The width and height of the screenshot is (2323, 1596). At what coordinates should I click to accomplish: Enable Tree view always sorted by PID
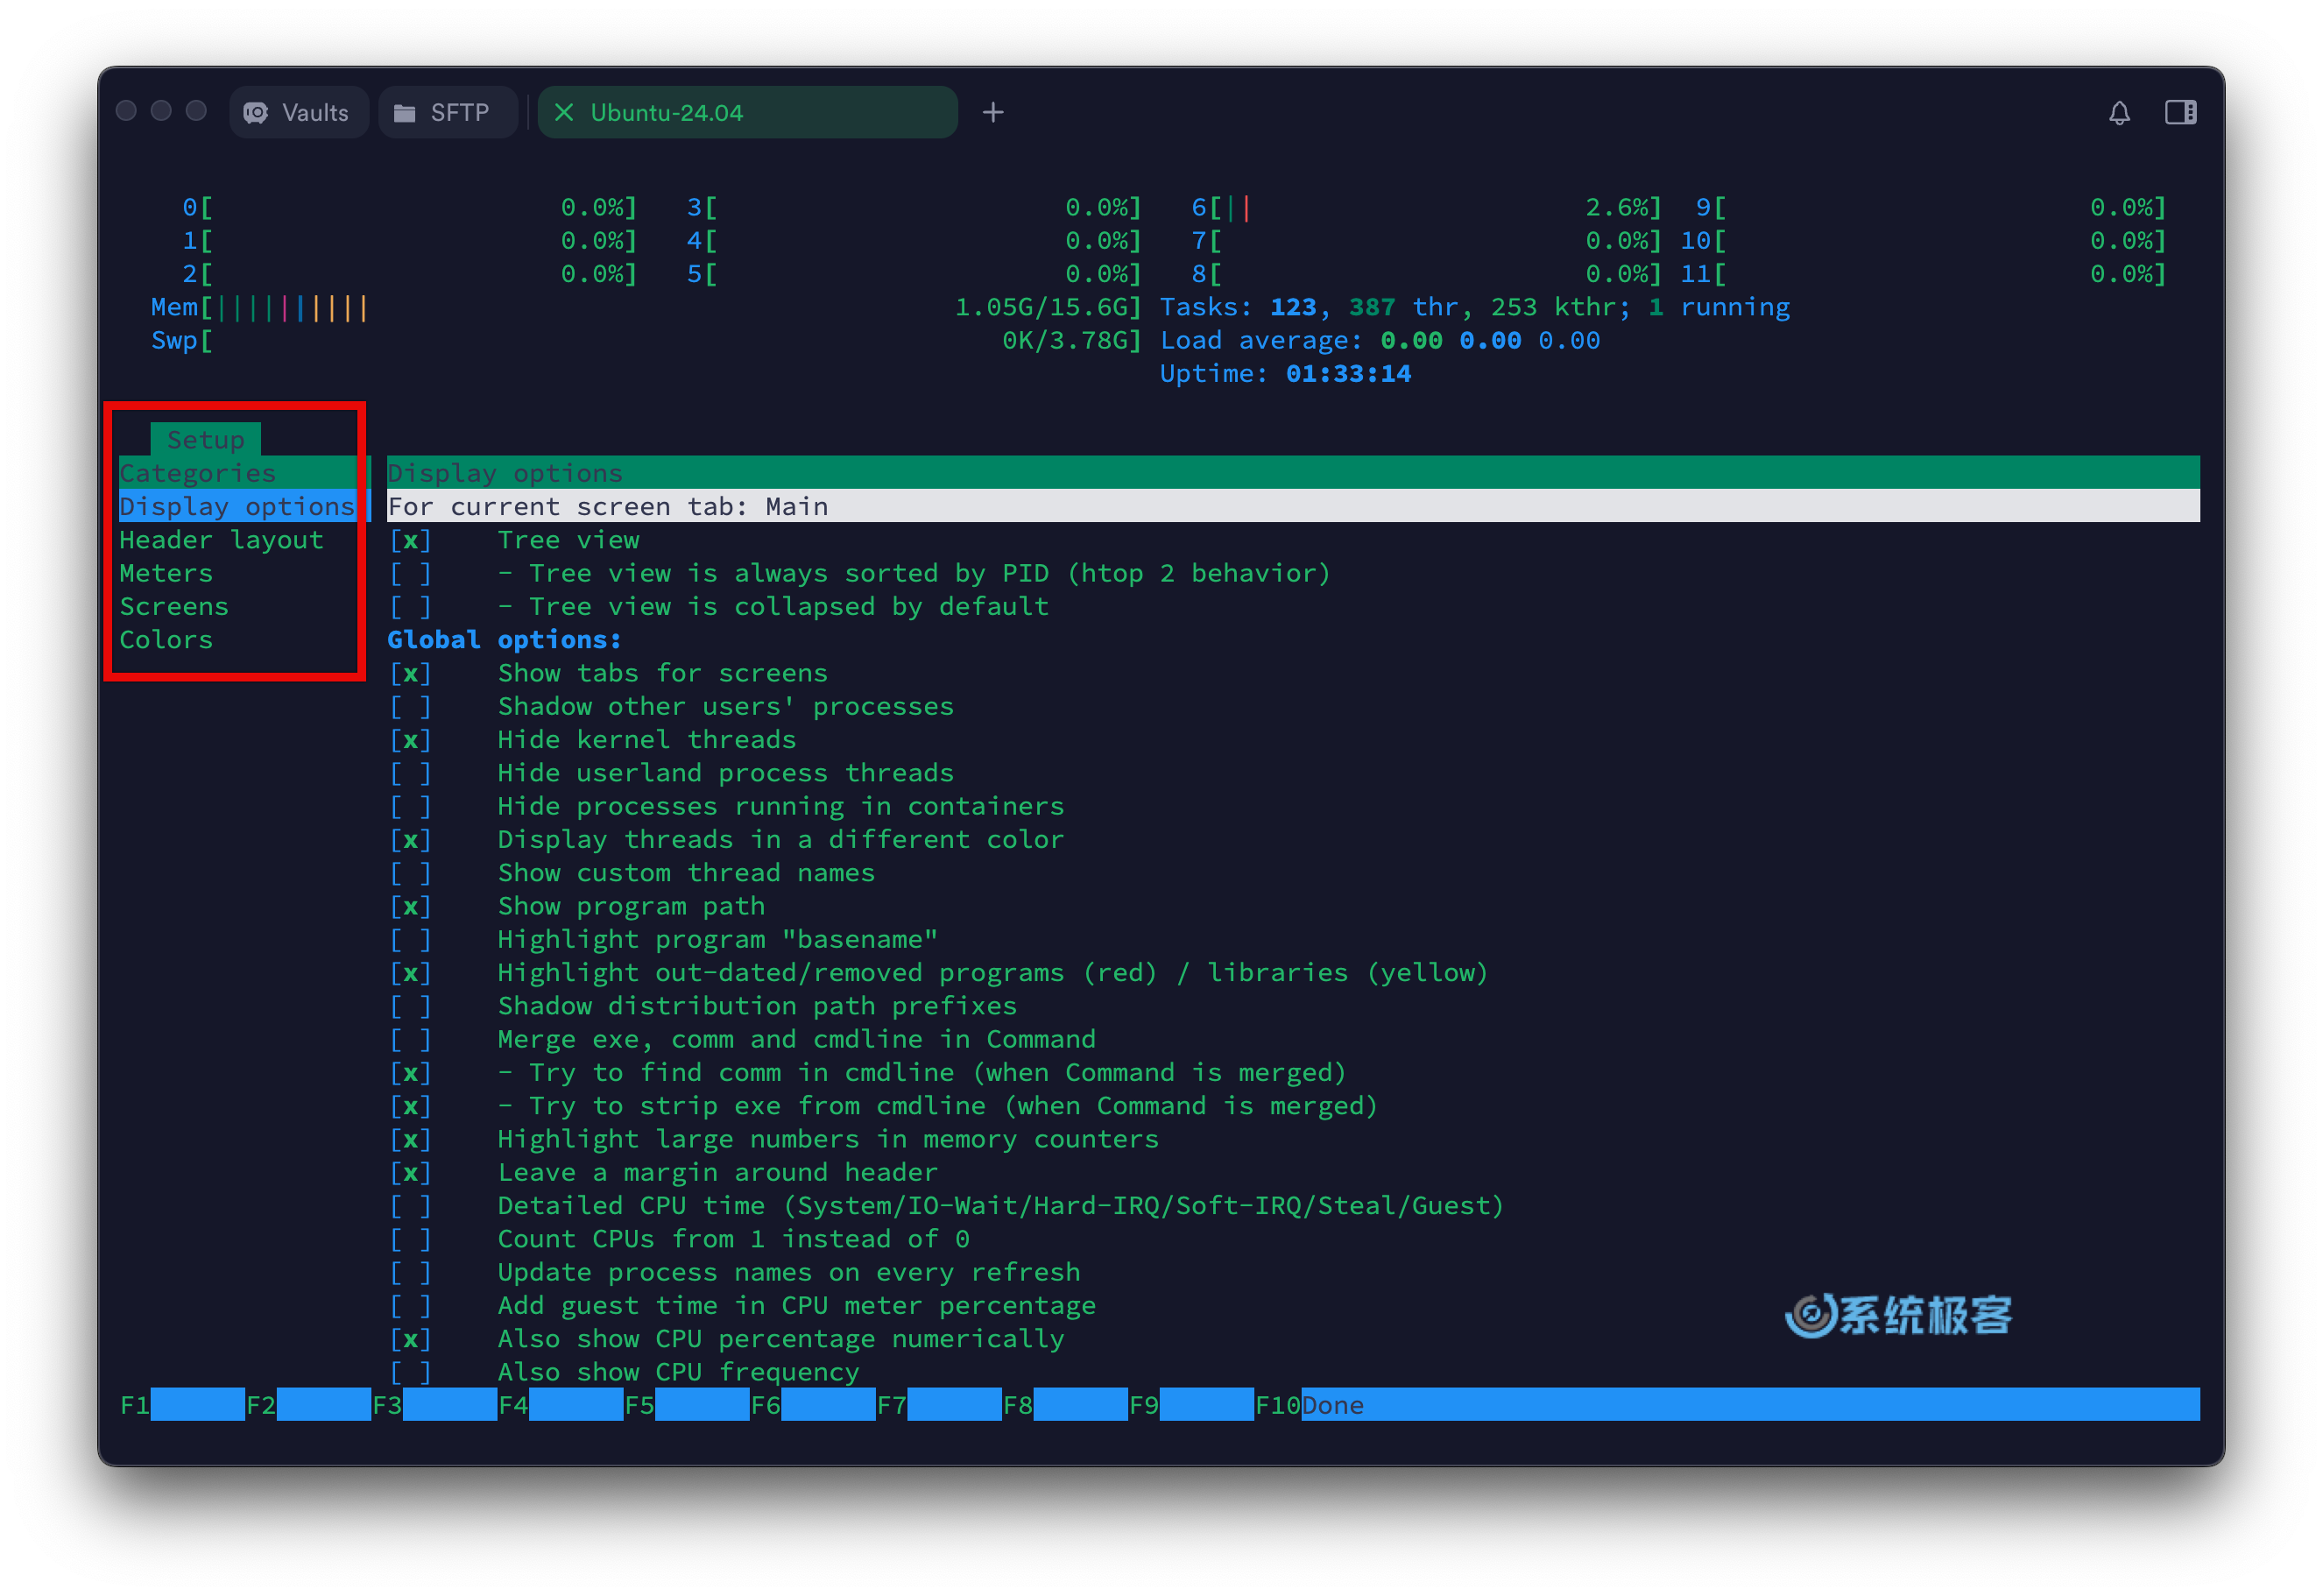click(410, 573)
